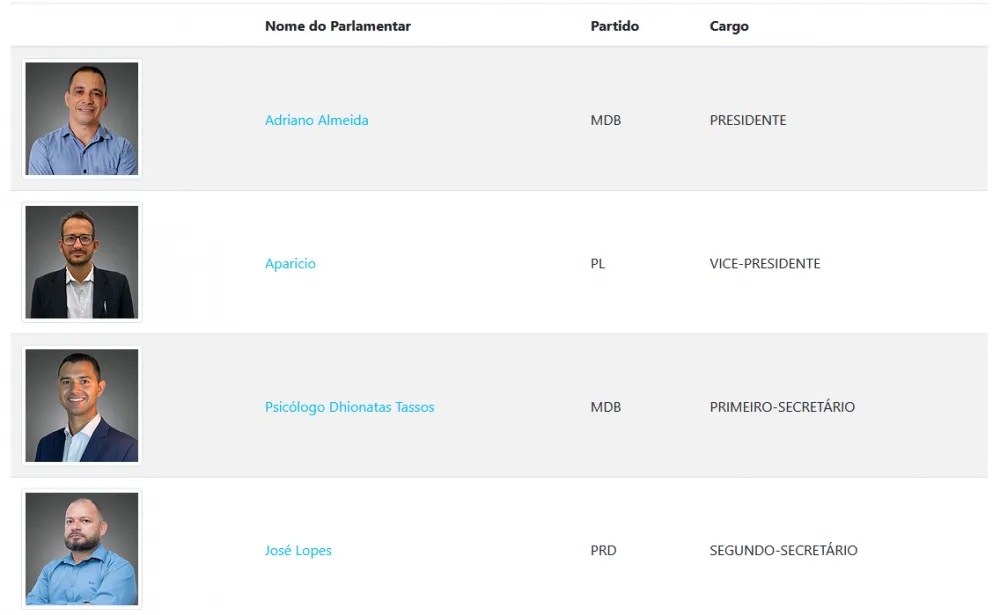Click the MDB party in Adriano Almeida's row
Viewport: 1000px width, 615px height.
(x=605, y=120)
